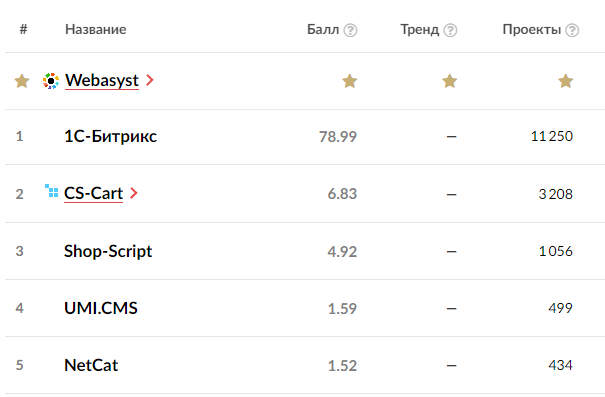This screenshot has width=605, height=397.
Task: Select the UMI.CMS entry
Action: [x=101, y=308]
